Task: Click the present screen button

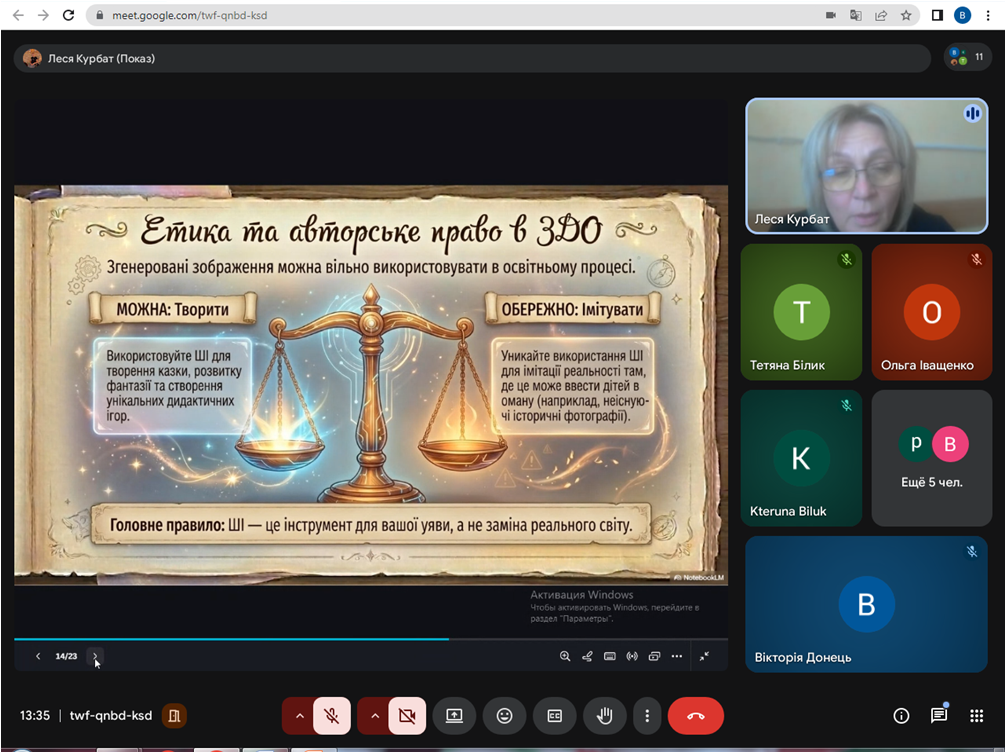Action: click(454, 716)
